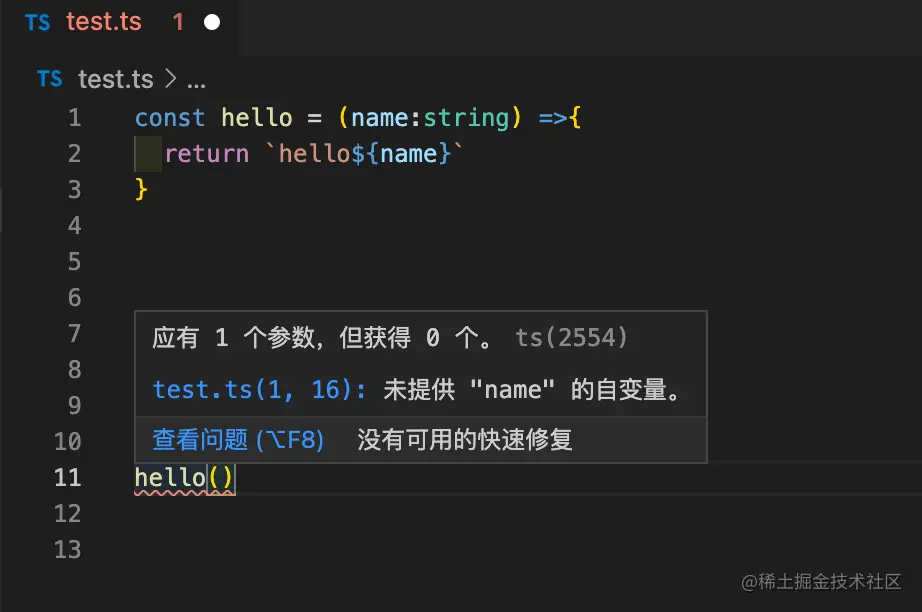Open the breadcrumb chevron separator
922x612 pixels.
point(170,79)
